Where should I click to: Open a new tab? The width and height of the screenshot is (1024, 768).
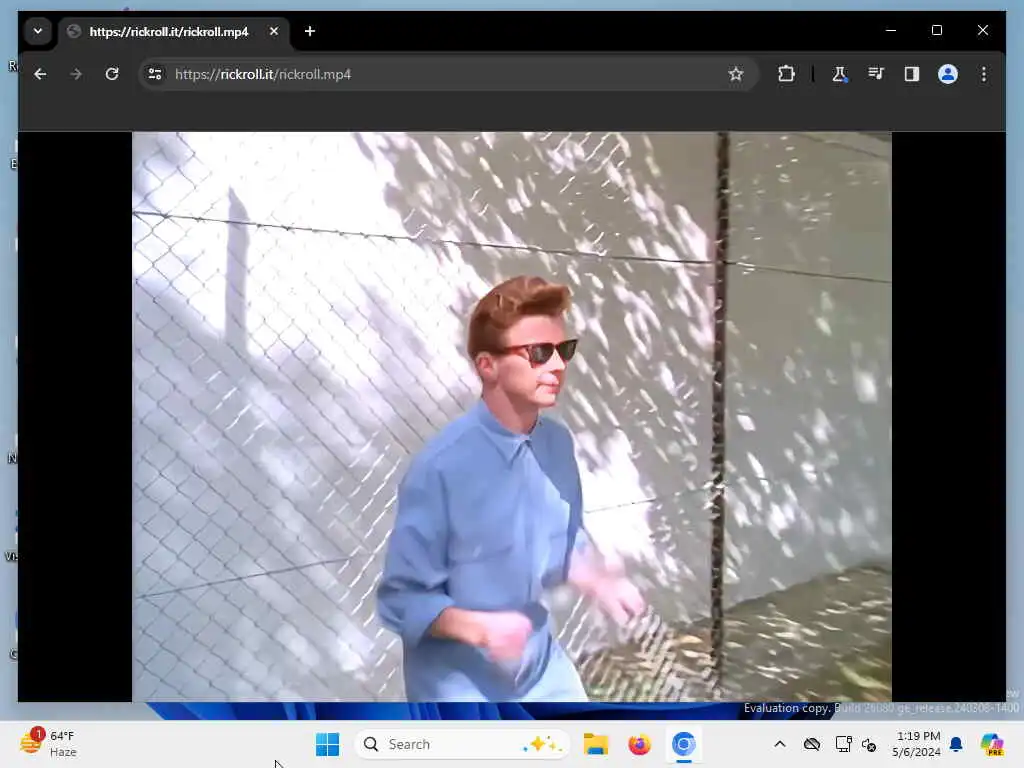click(x=310, y=31)
